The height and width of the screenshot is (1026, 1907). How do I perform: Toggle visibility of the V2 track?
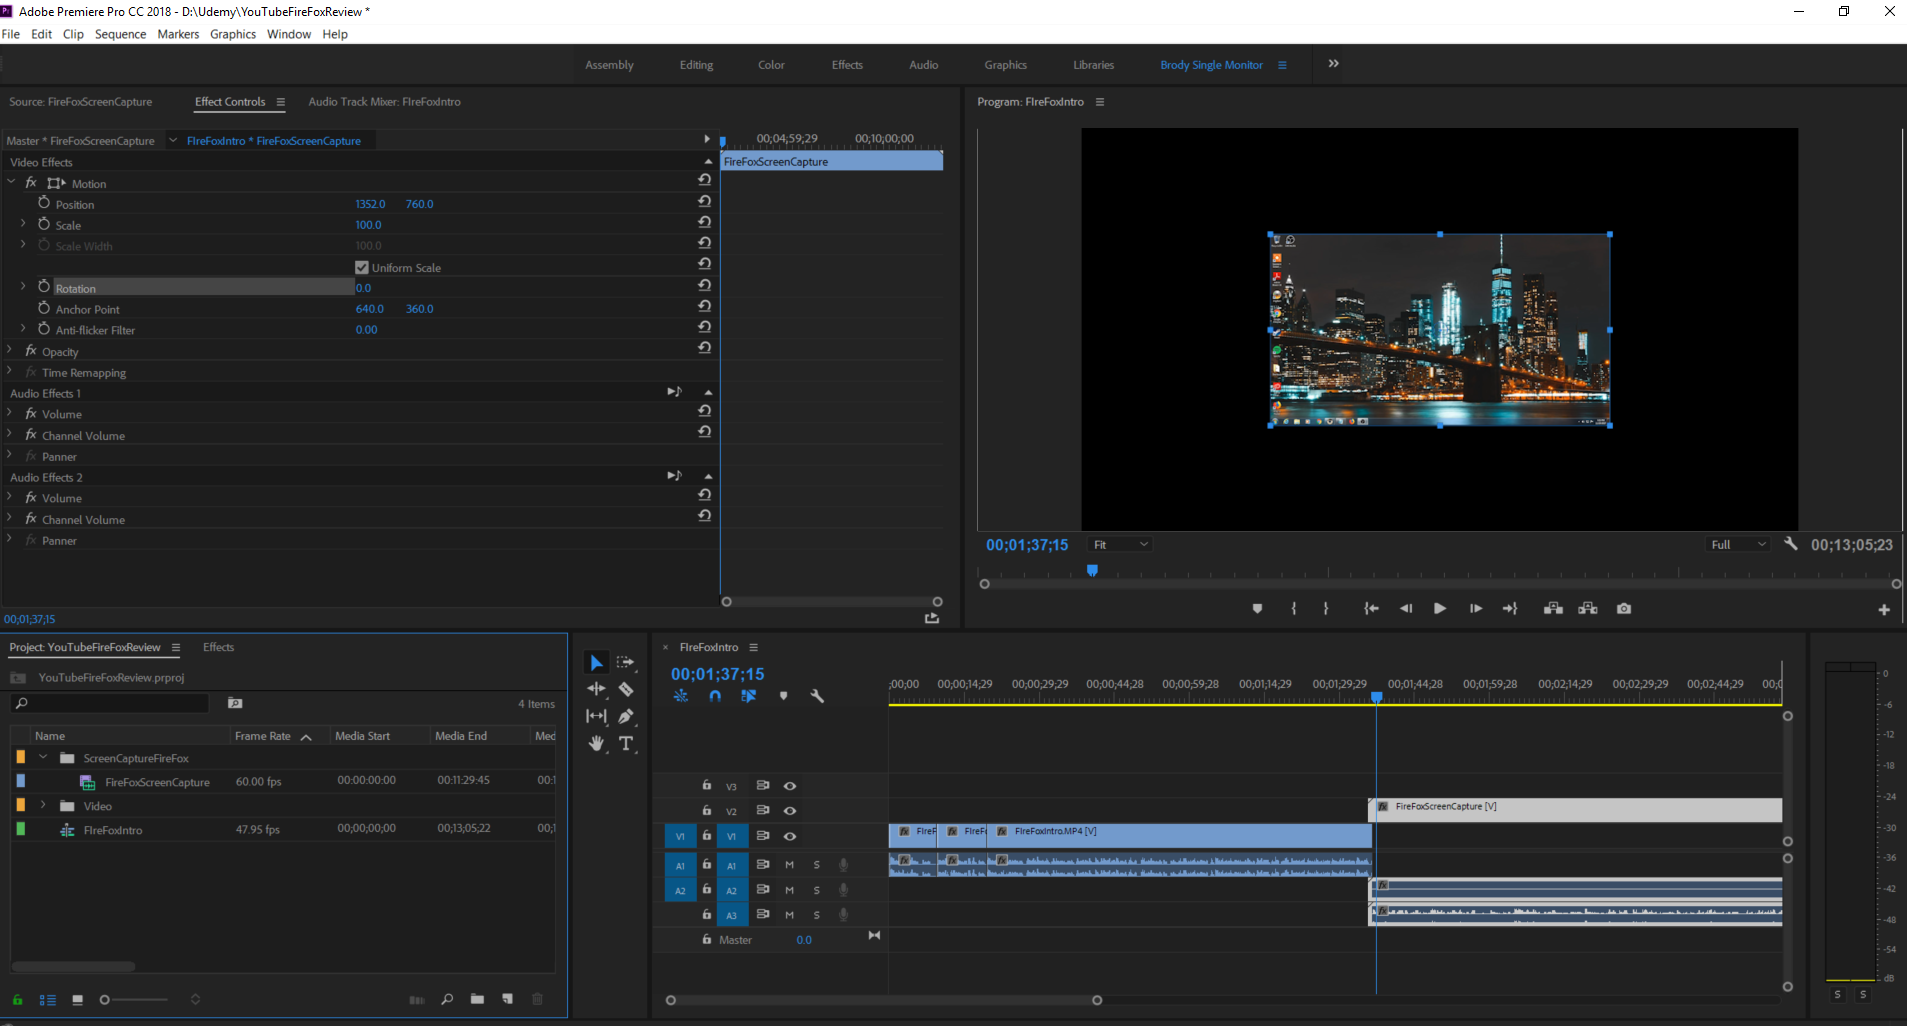pyautogui.click(x=789, y=811)
